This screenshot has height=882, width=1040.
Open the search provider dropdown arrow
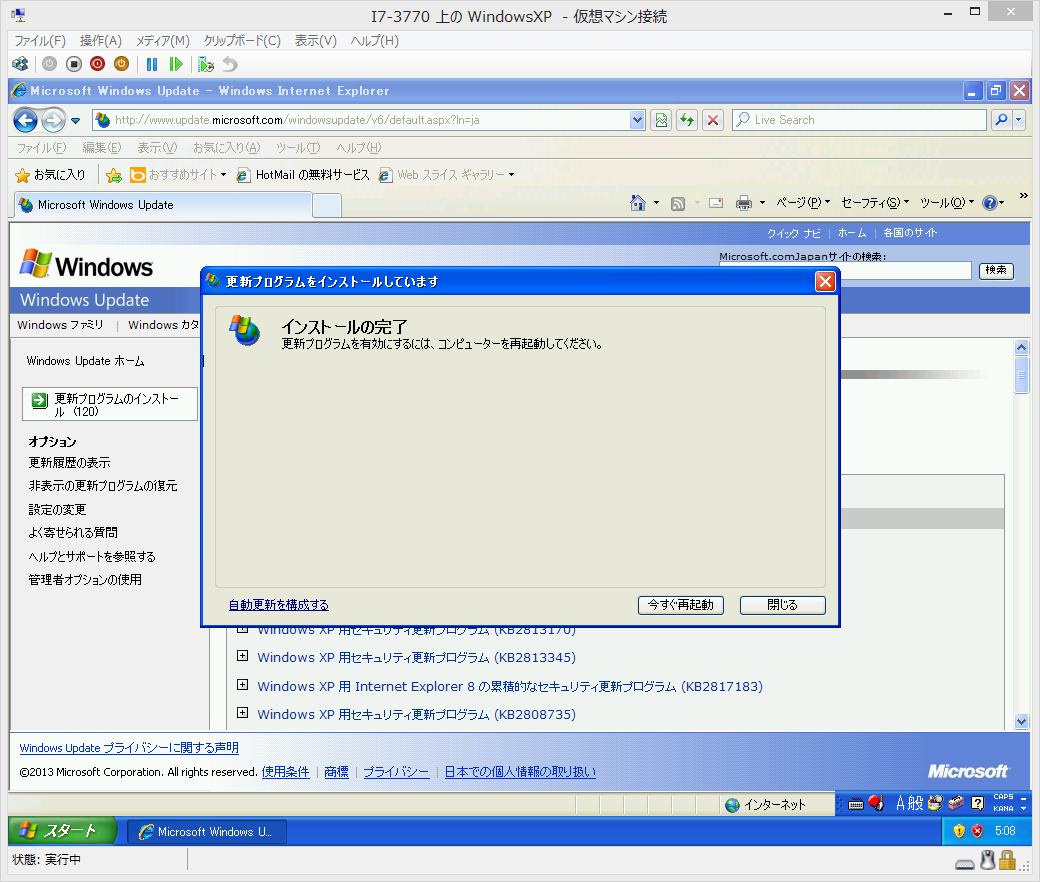1019,120
